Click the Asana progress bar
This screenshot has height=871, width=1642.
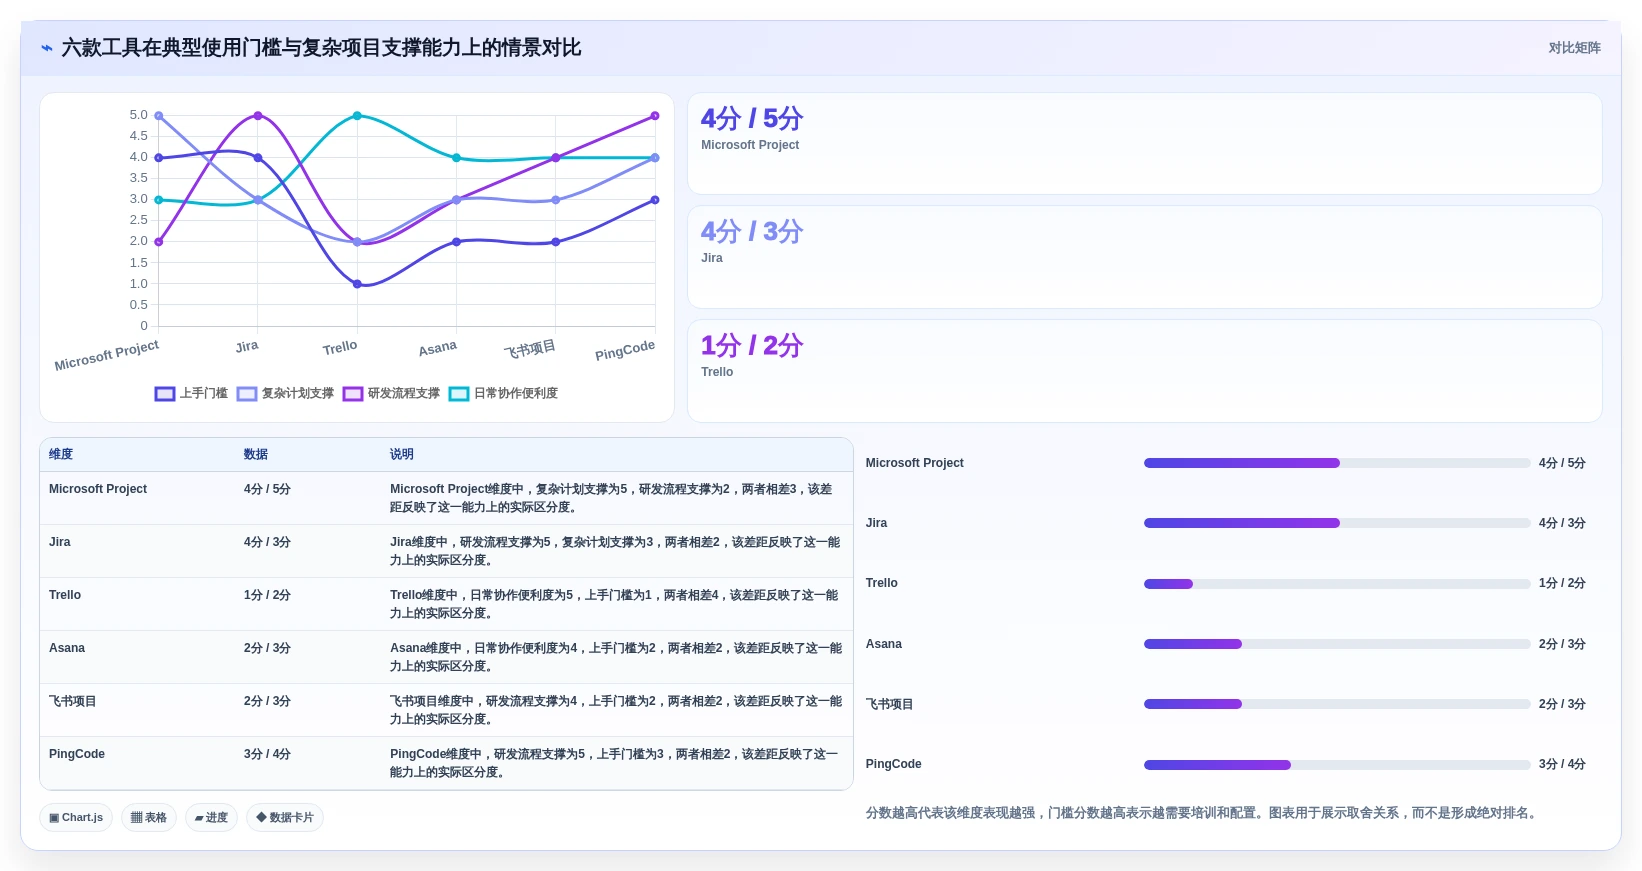[x=1337, y=644]
